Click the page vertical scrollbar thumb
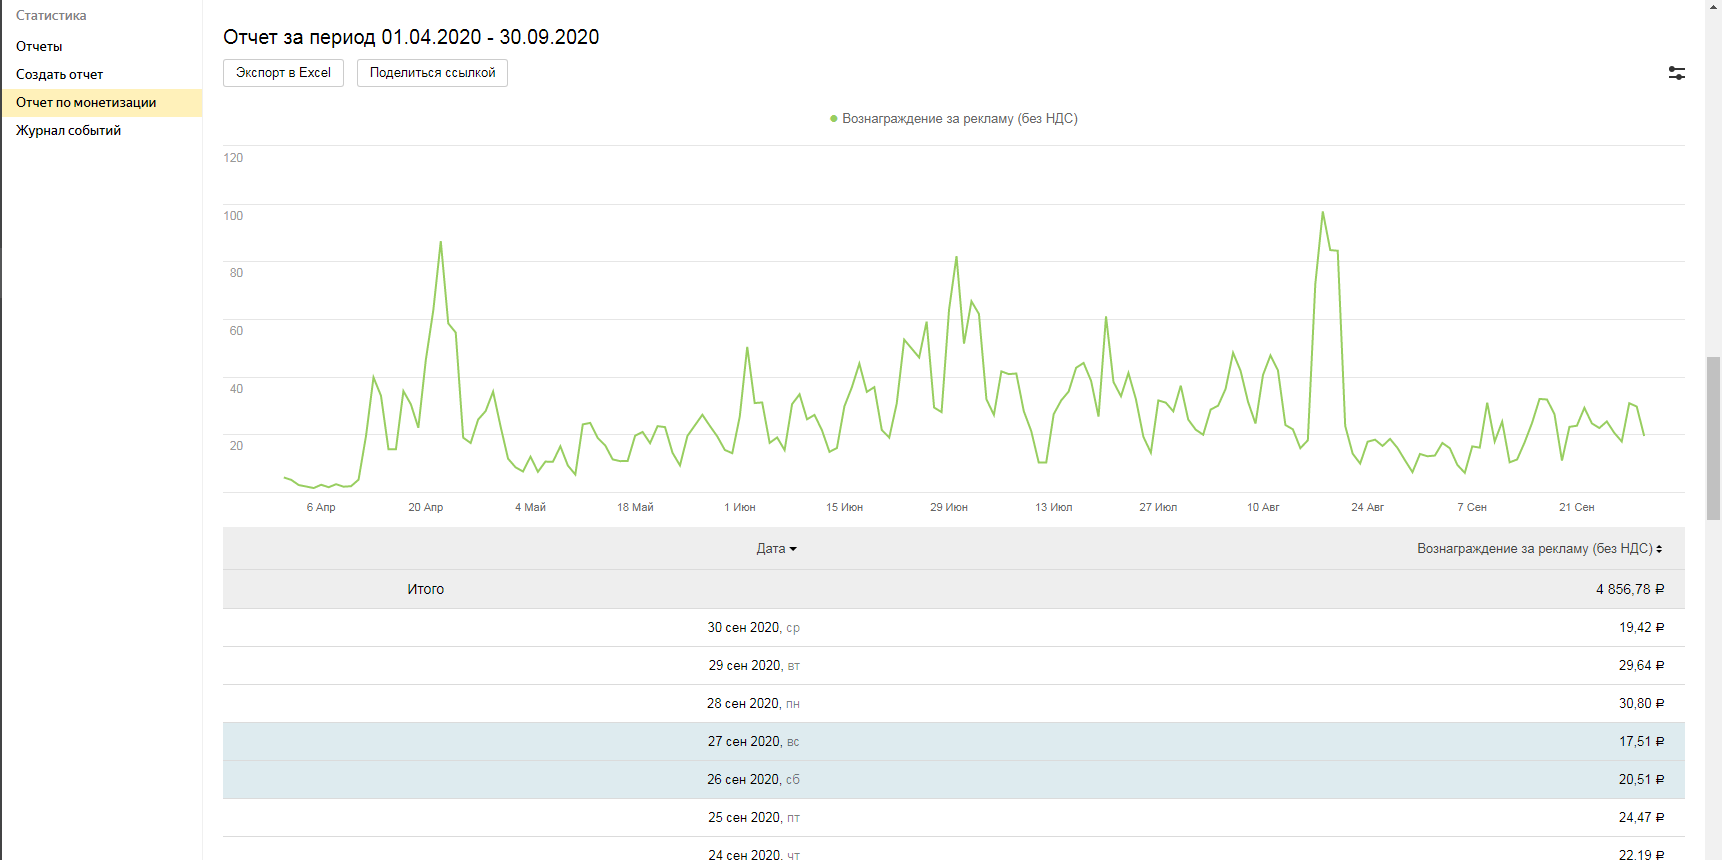Viewport: 1722px width, 860px height. (x=1713, y=438)
